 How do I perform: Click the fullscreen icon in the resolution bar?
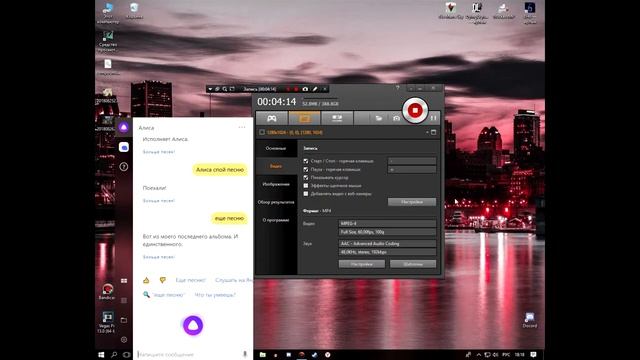[x=433, y=132]
